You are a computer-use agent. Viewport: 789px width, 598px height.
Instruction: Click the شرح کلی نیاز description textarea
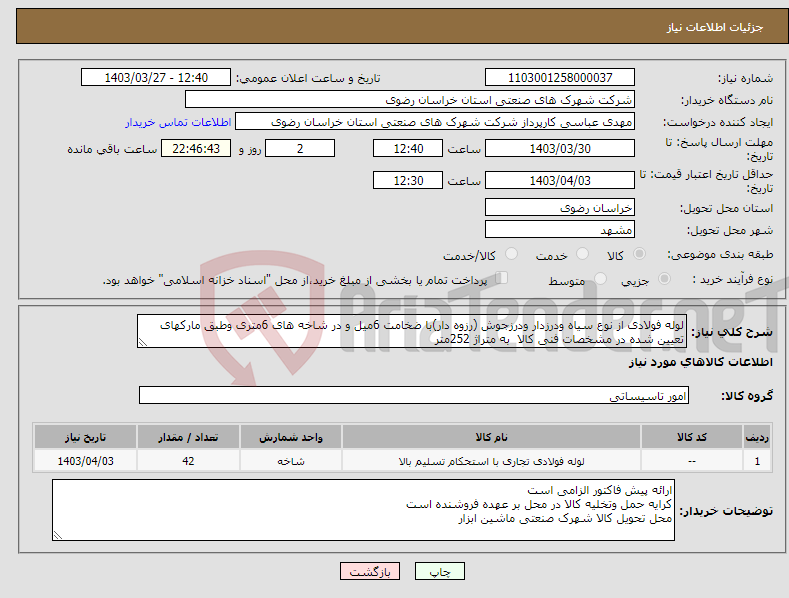[x=412, y=331]
